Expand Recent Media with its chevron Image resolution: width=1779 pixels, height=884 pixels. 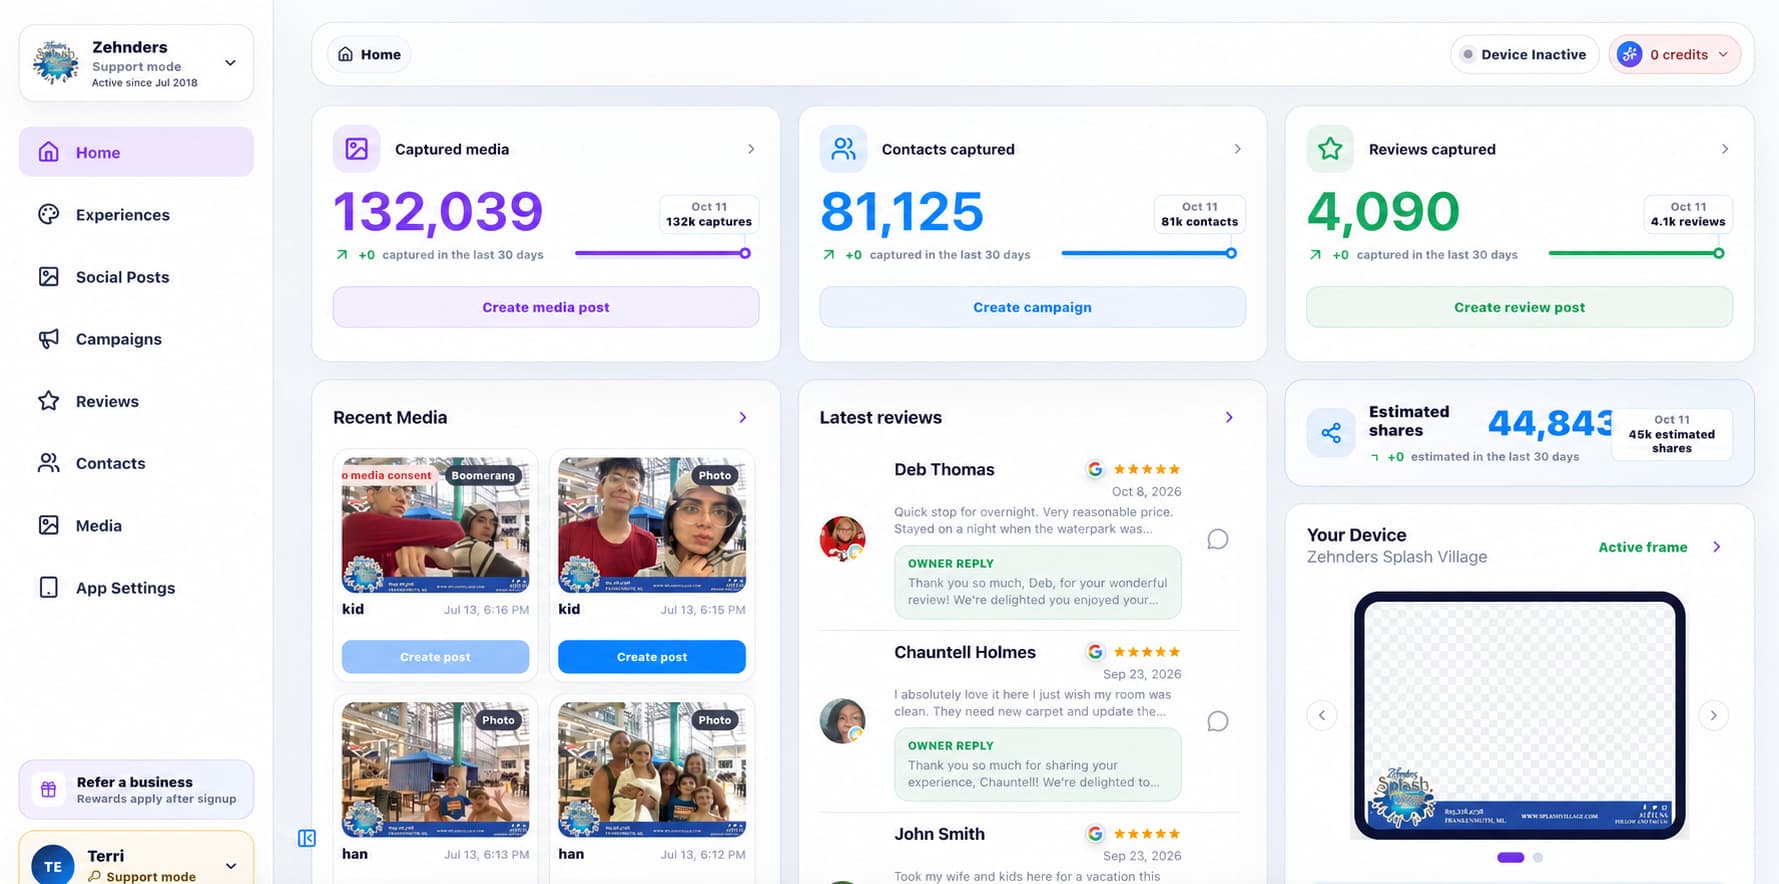742,417
